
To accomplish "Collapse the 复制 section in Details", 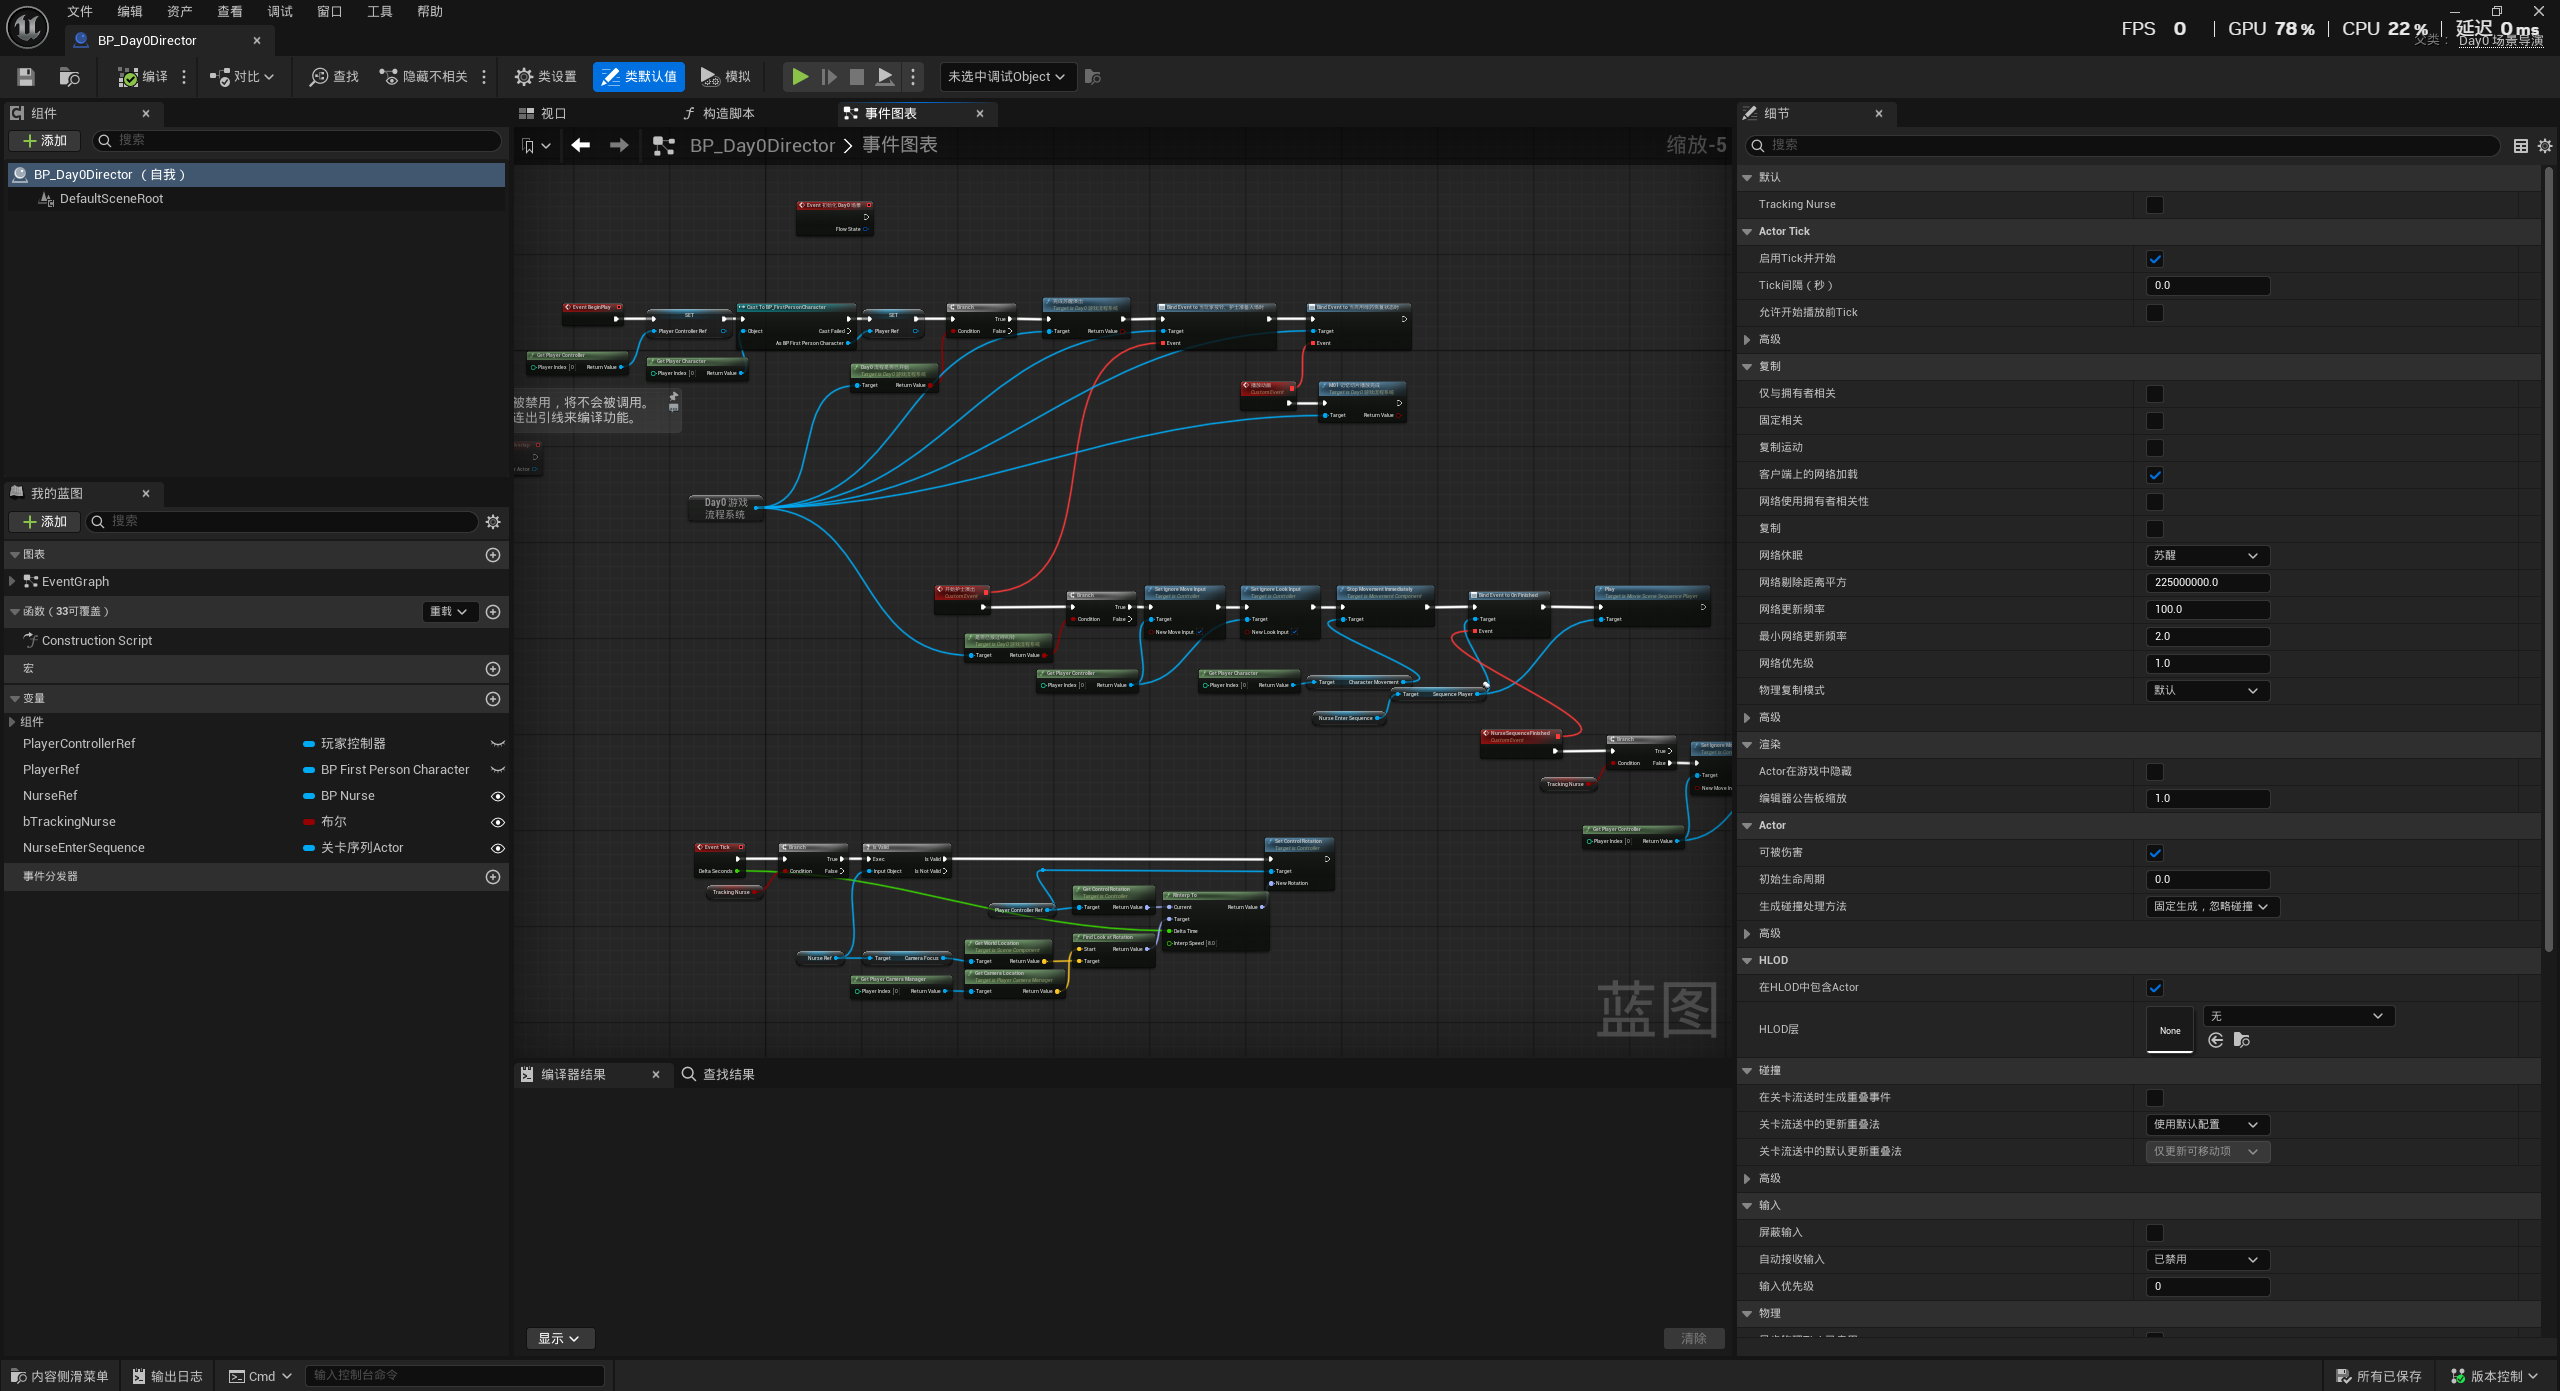I will point(1747,367).
